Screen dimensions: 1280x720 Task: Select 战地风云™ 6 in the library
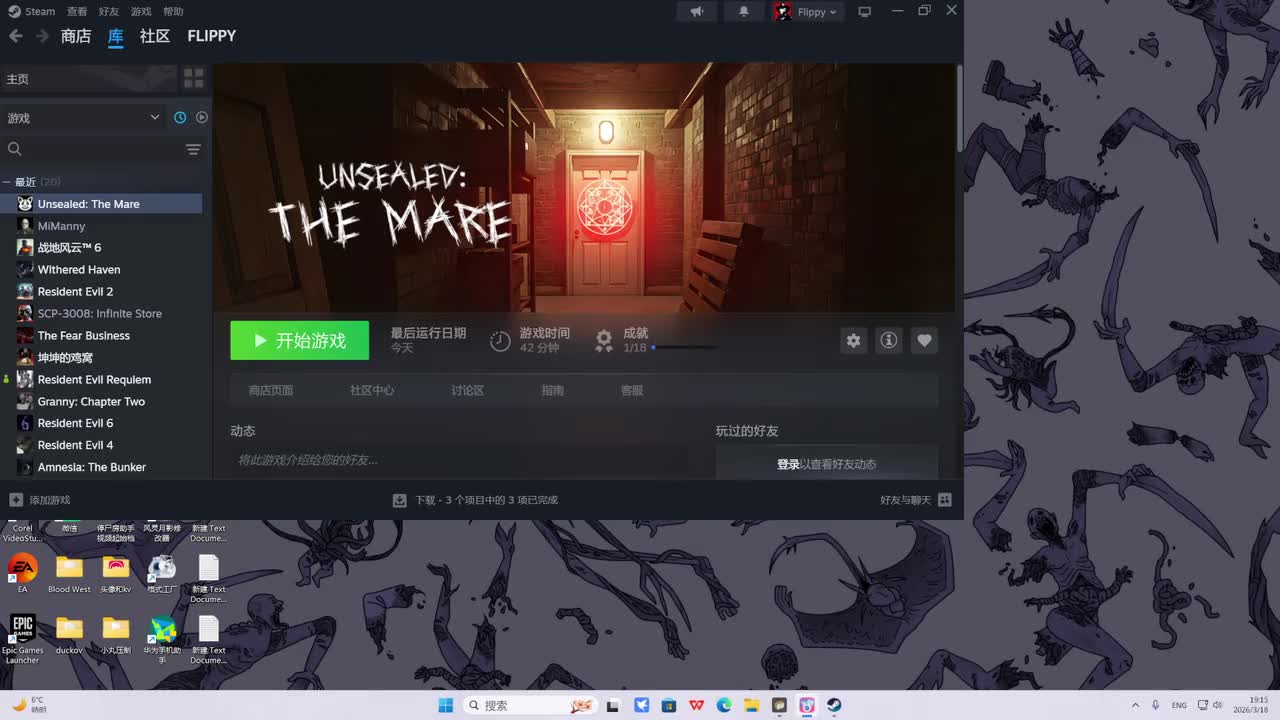[101, 248]
